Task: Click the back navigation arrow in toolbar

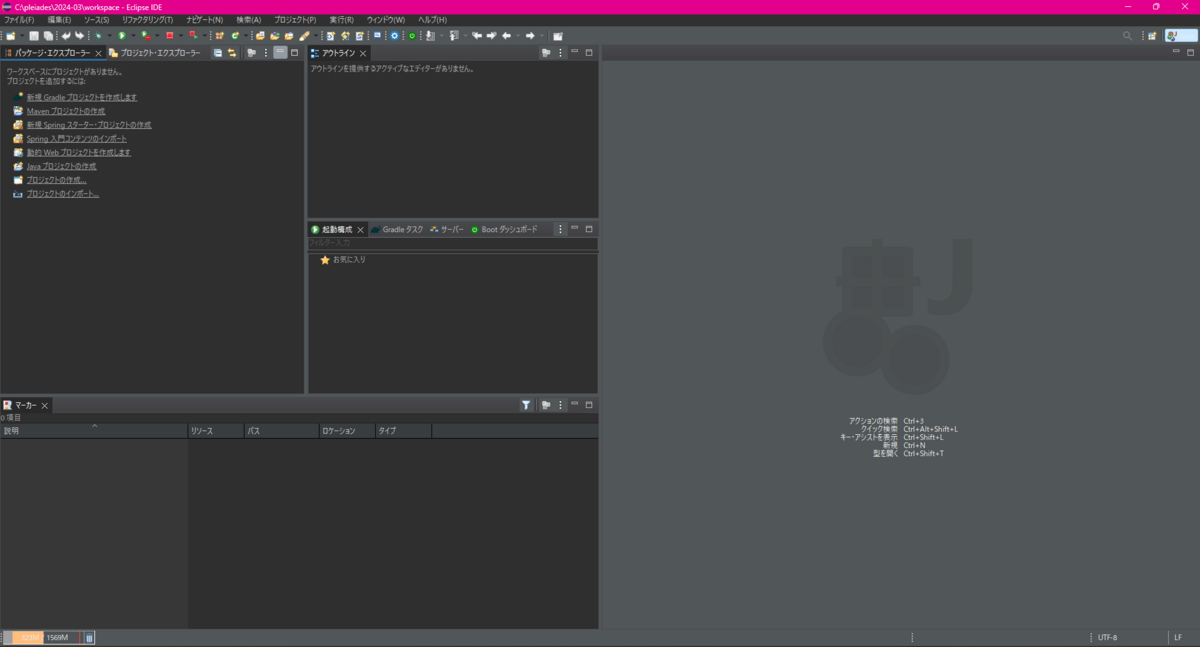Action: click(x=506, y=36)
